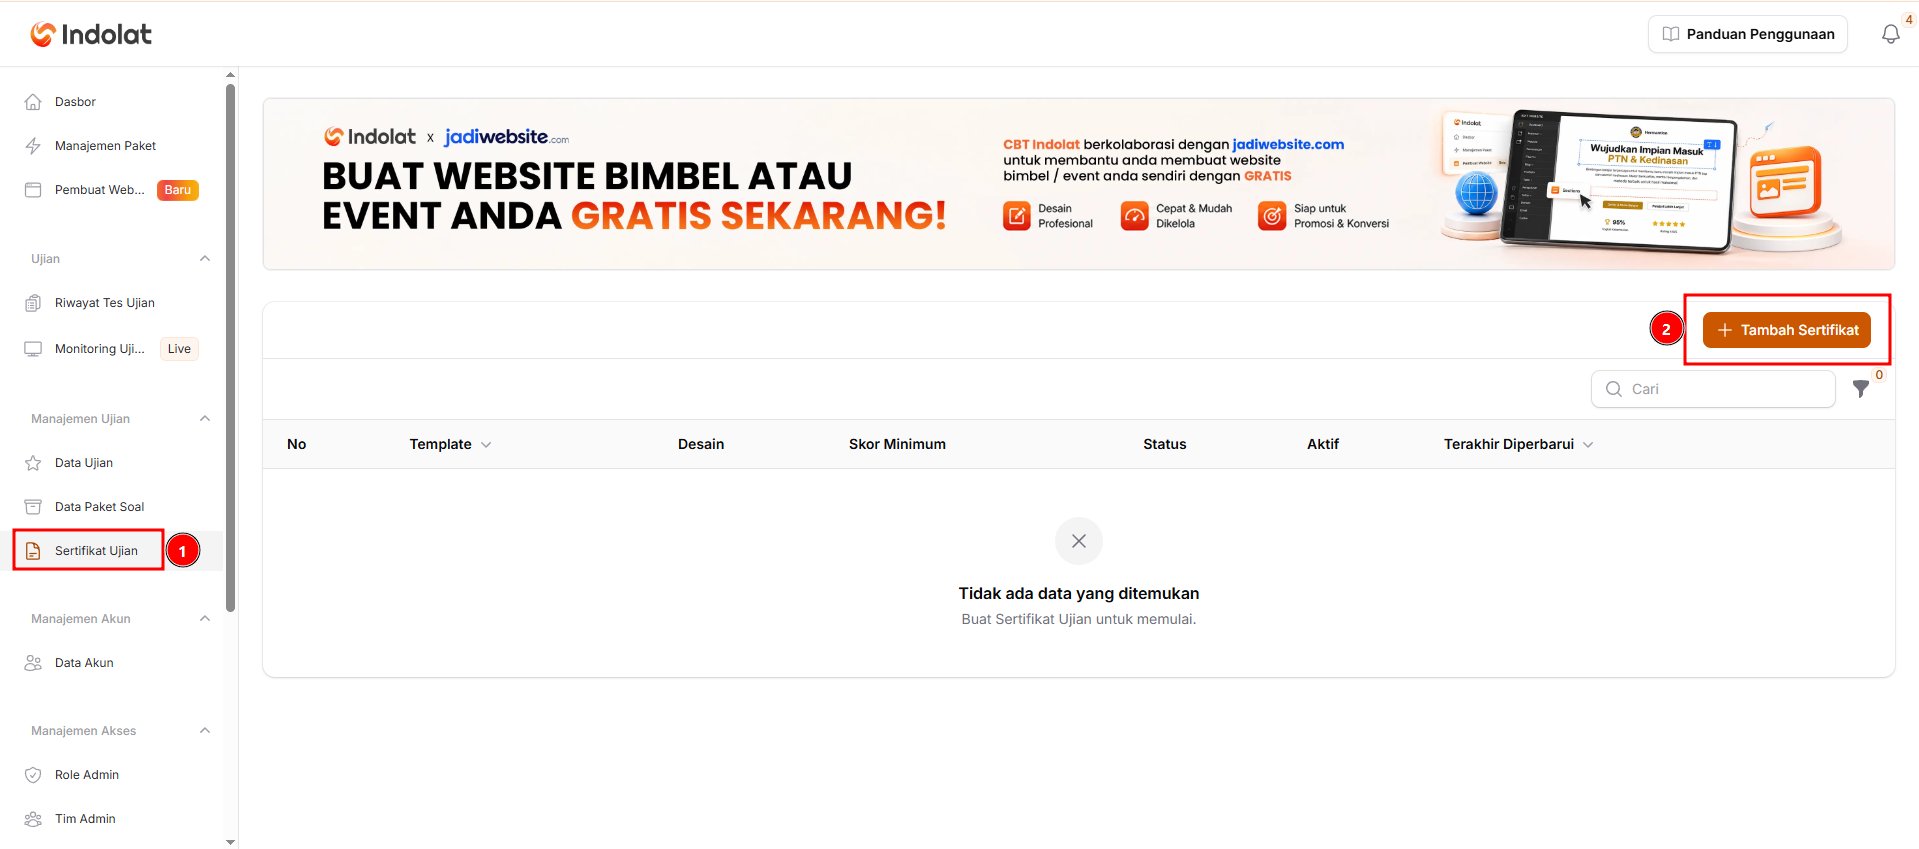Click the plus icon on Tambah Sertifikat

pos(1724,330)
